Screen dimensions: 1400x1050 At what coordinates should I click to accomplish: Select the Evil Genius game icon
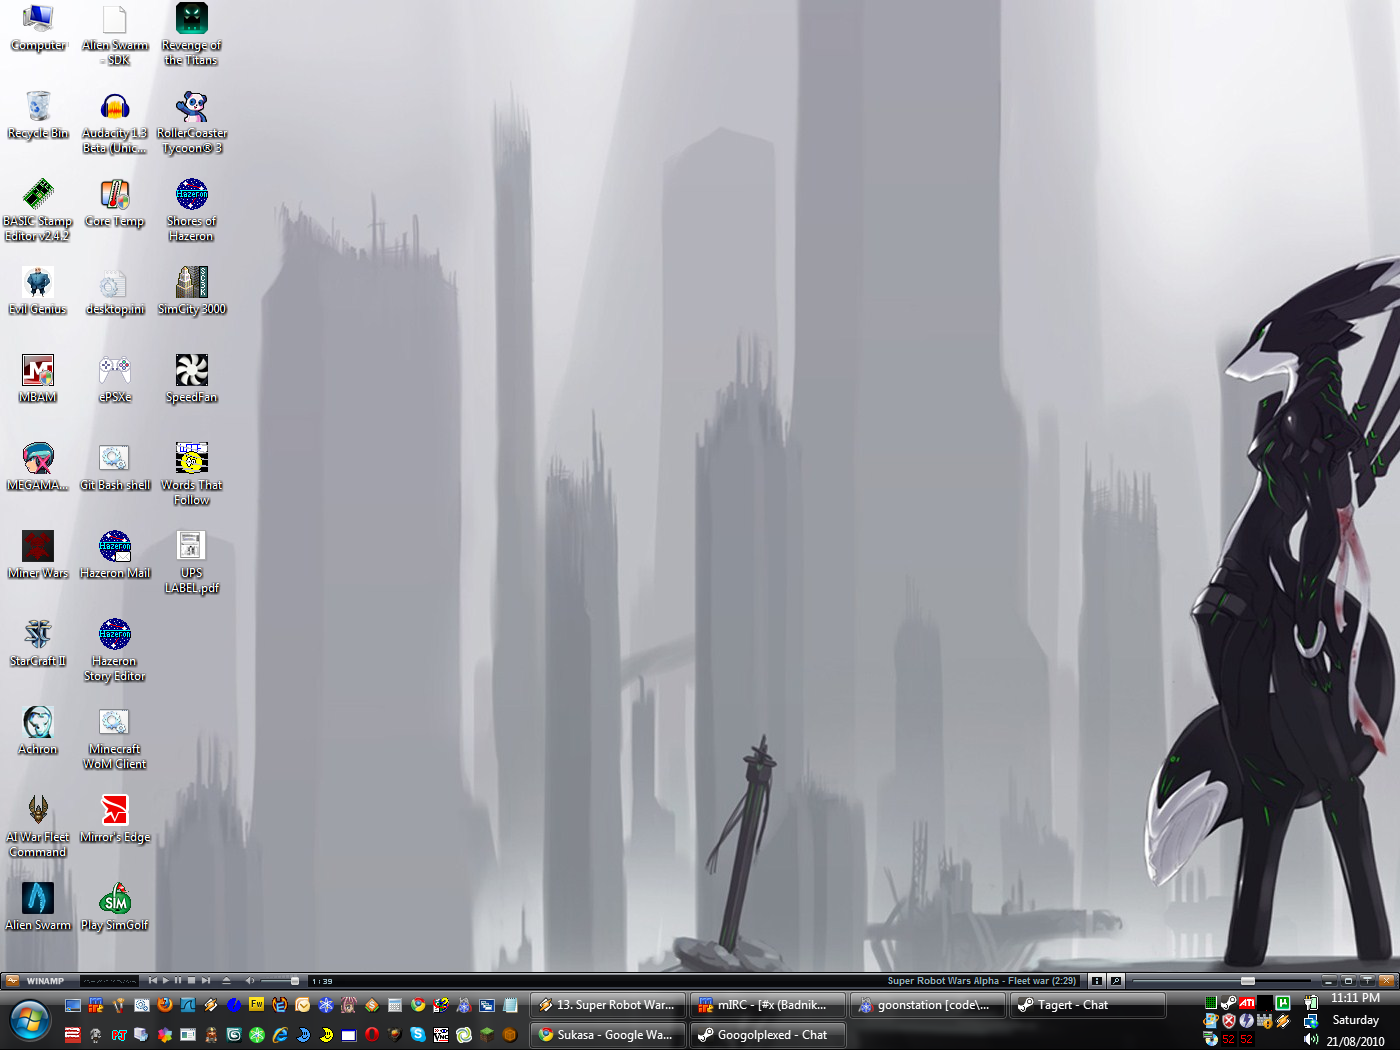[x=38, y=292]
